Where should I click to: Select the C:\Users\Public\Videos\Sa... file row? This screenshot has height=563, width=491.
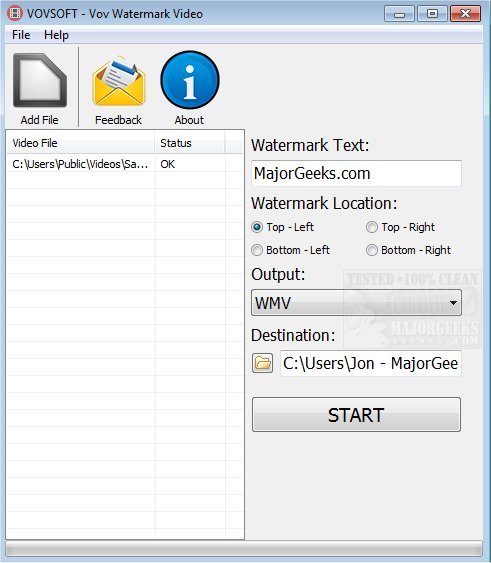tap(125, 164)
